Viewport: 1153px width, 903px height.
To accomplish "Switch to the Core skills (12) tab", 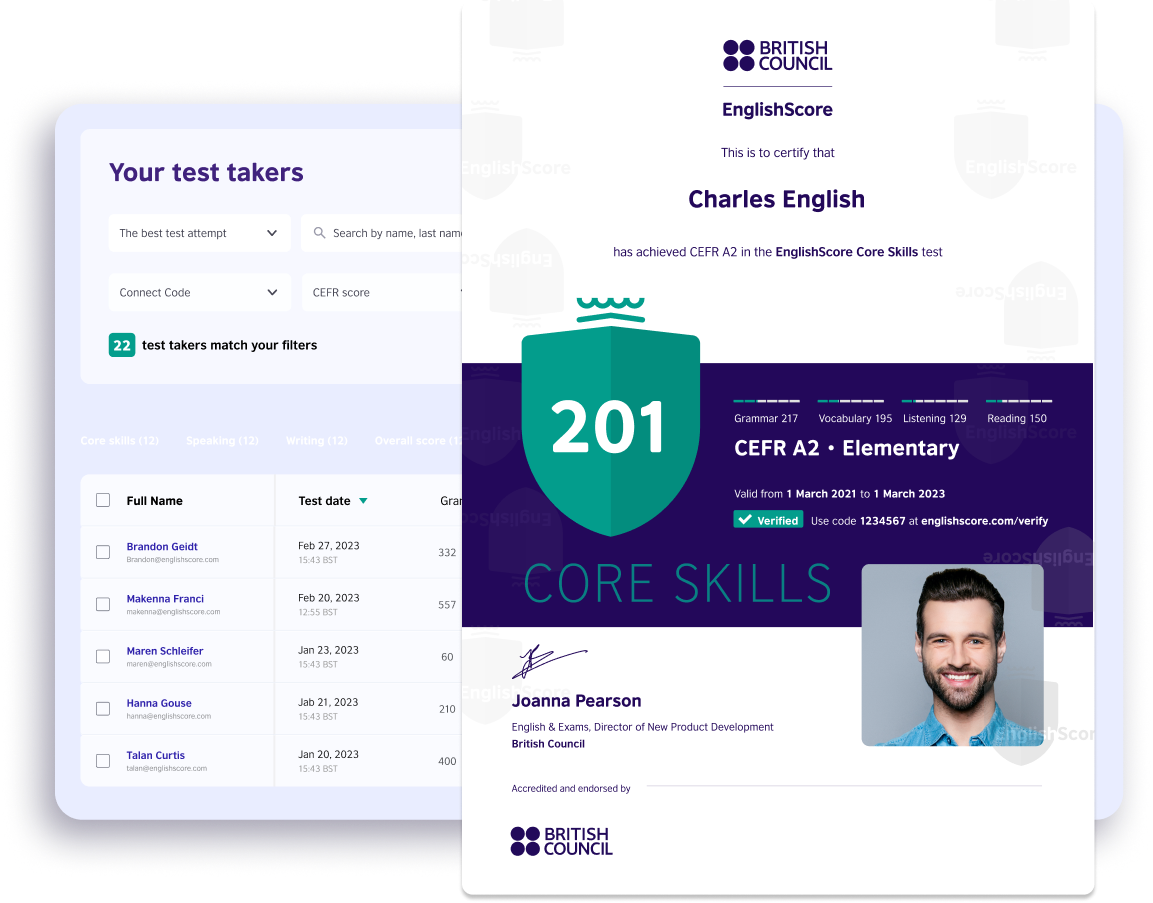I will (120, 440).
